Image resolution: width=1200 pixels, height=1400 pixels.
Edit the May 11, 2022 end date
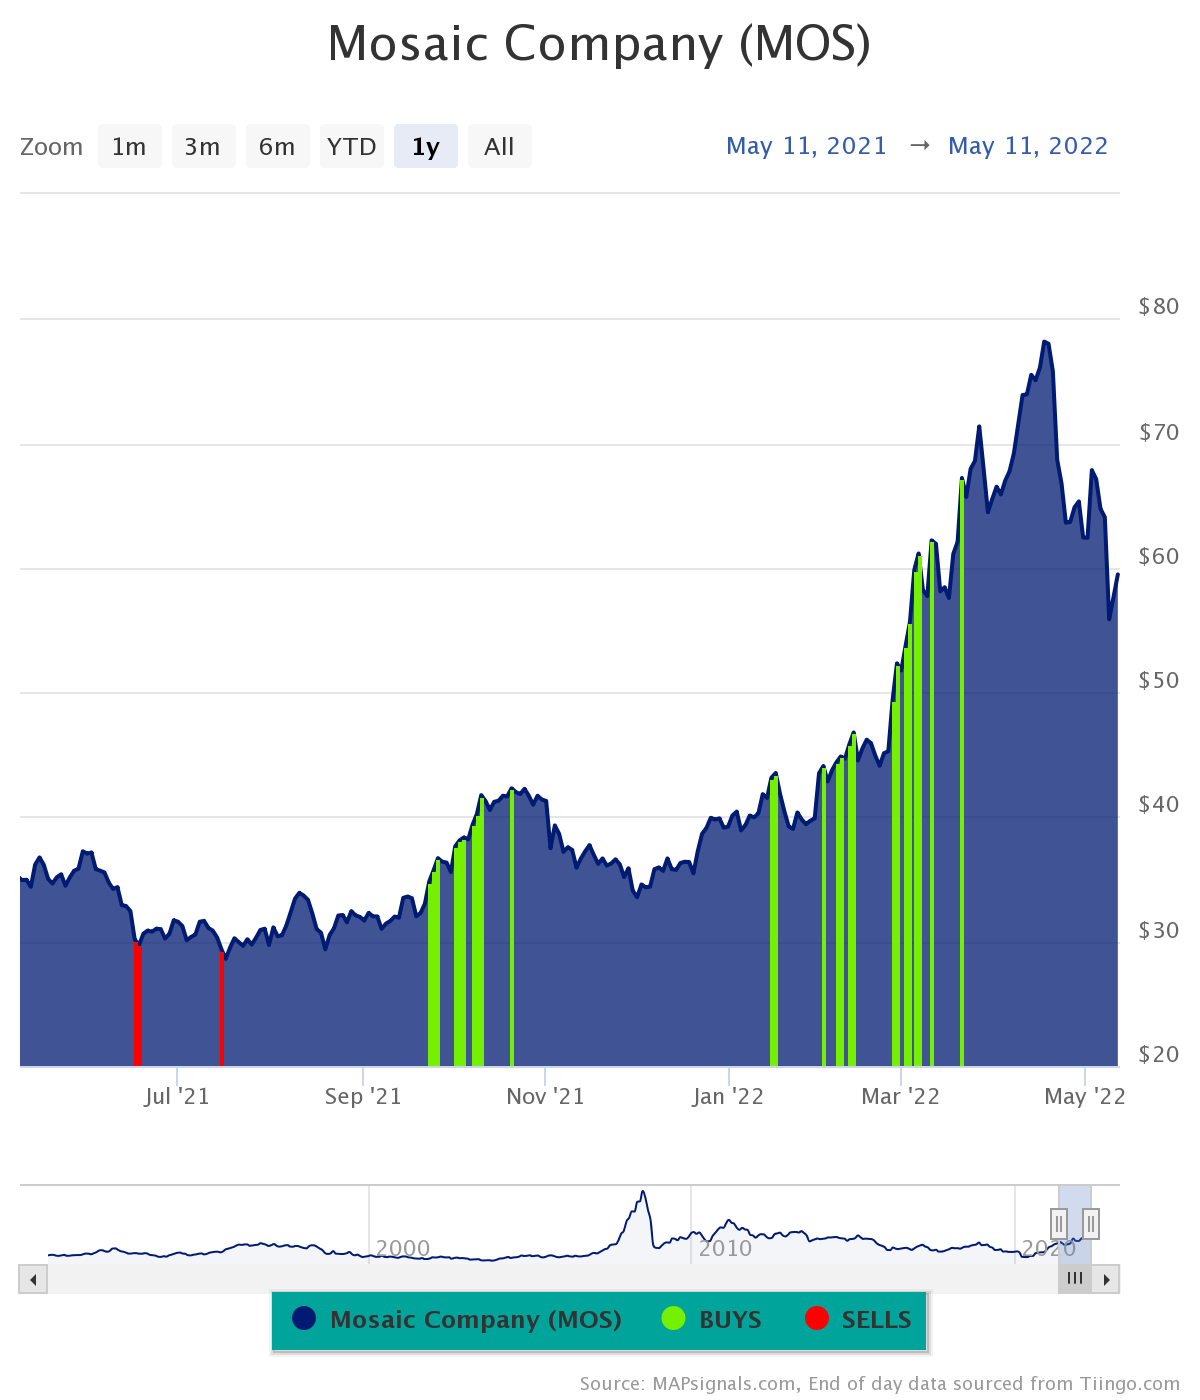tap(1028, 146)
